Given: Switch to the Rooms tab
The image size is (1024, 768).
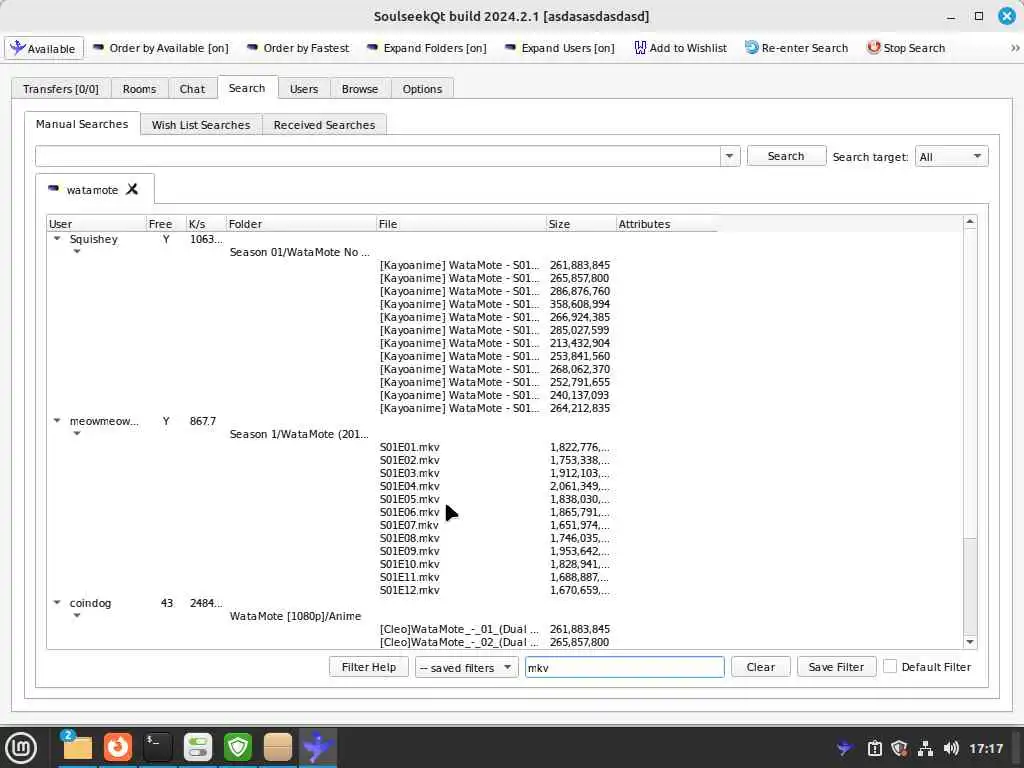Looking at the screenshot, I should point(139,89).
